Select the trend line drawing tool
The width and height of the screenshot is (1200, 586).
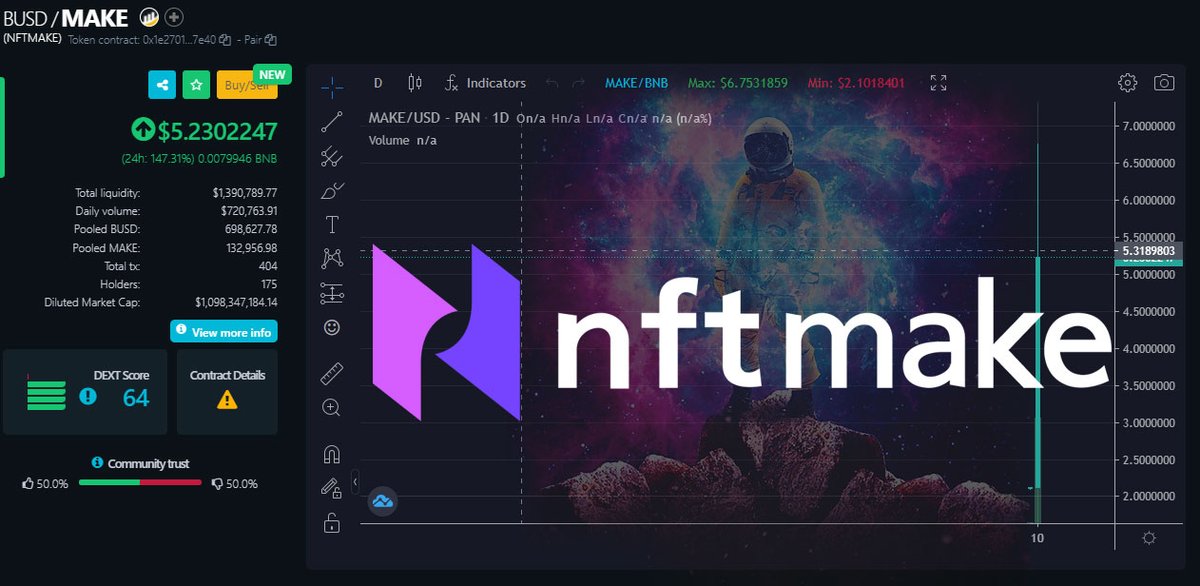pos(332,122)
